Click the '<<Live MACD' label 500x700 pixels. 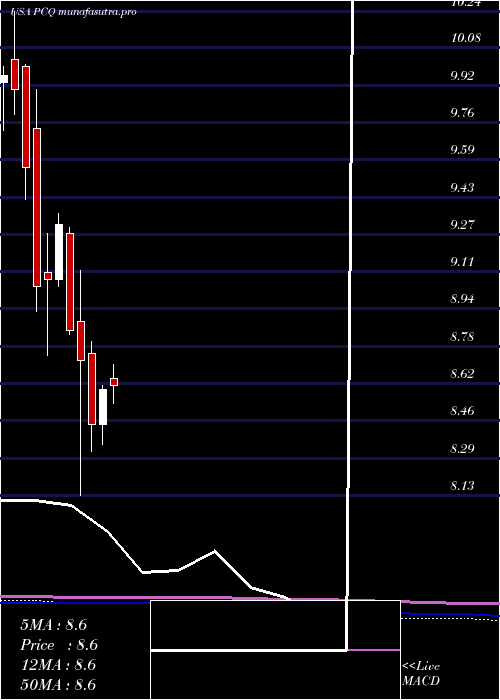[x=421, y=673]
